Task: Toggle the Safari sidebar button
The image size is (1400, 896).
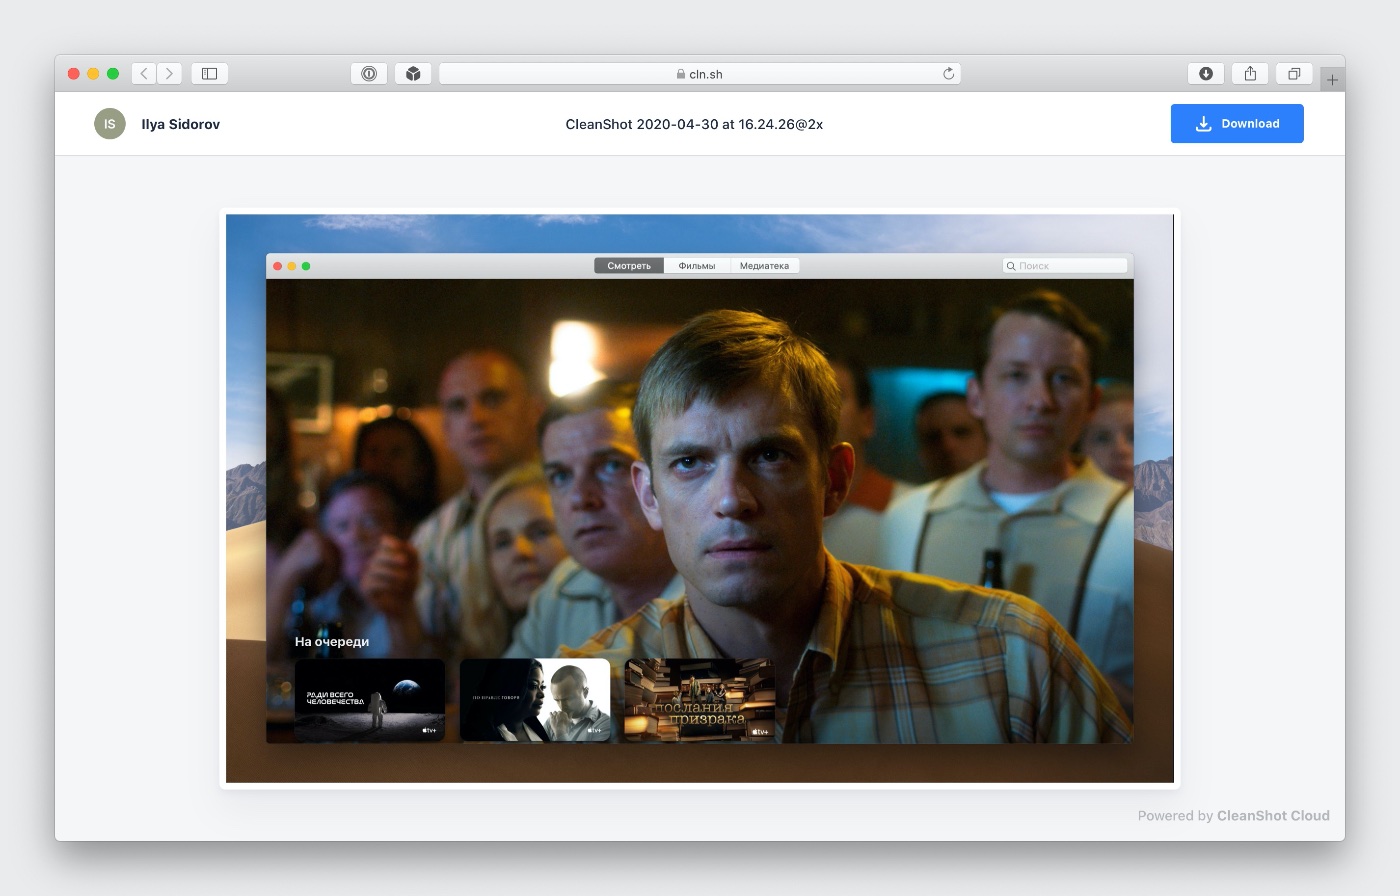Action: [210, 73]
